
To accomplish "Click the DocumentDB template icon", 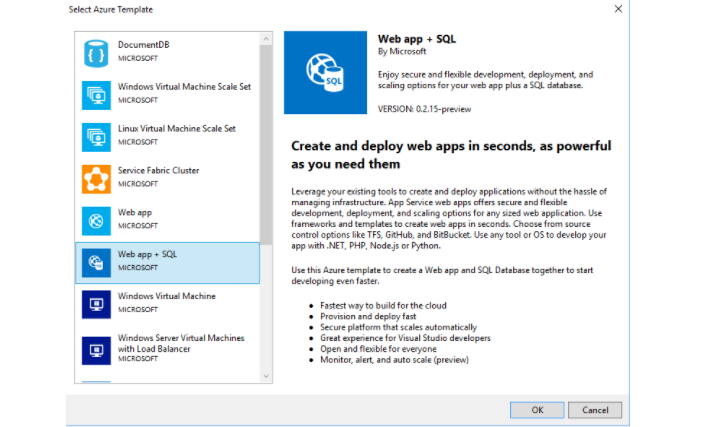I will (96, 52).
